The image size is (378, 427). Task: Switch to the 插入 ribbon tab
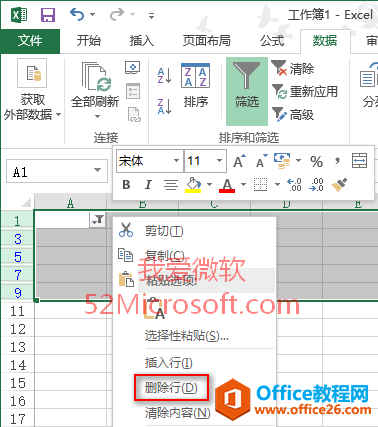(x=142, y=41)
